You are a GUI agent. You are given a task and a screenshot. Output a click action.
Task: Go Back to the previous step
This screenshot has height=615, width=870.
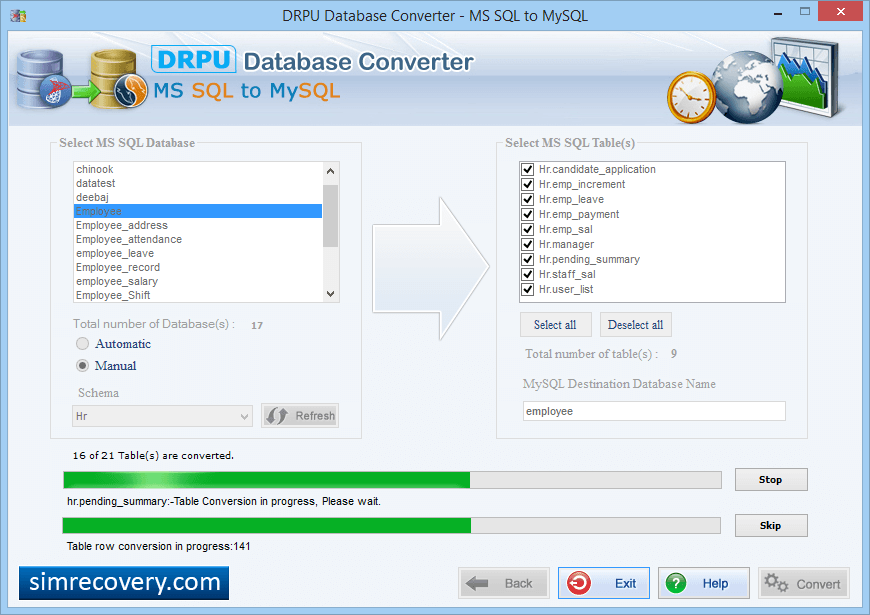[504, 583]
